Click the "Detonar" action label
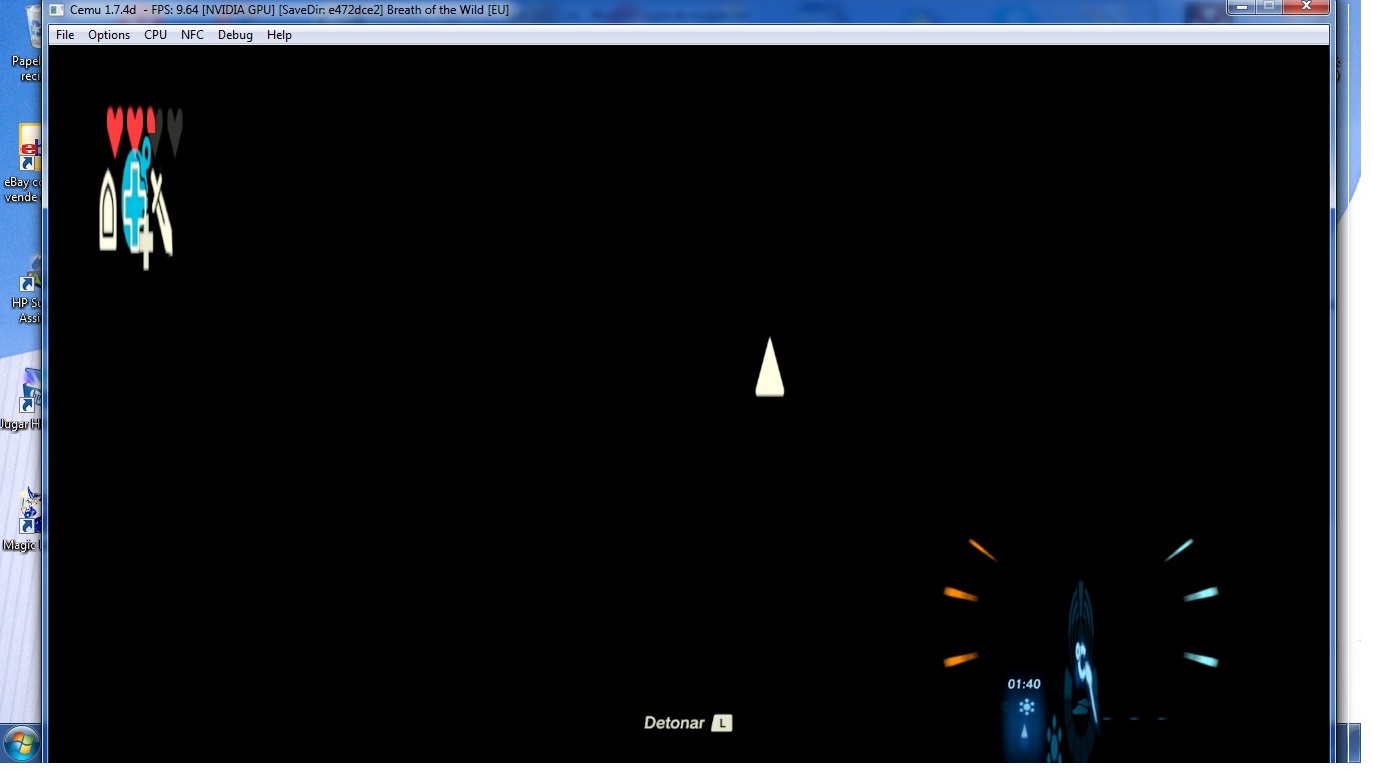This screenshot has height=781, width=1373. coord(674,723)
